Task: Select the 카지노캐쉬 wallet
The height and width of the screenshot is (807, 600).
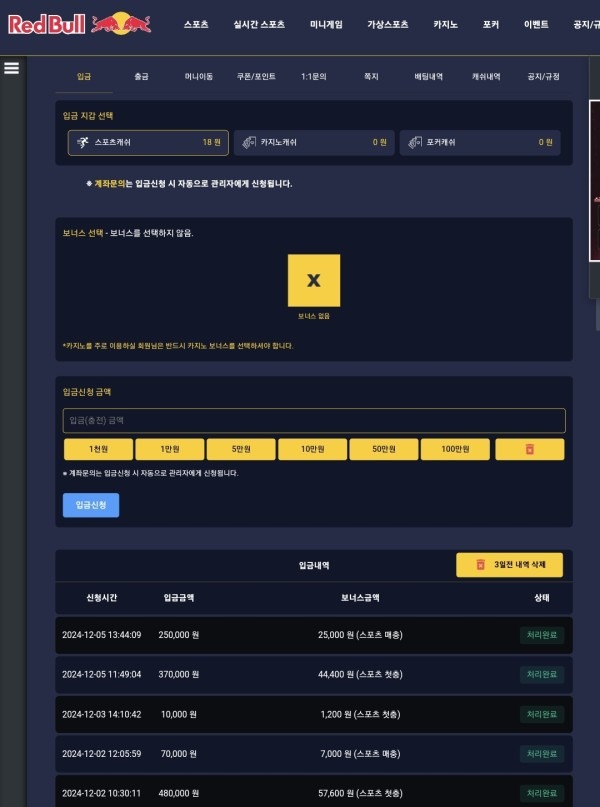Action: point(314,142)
